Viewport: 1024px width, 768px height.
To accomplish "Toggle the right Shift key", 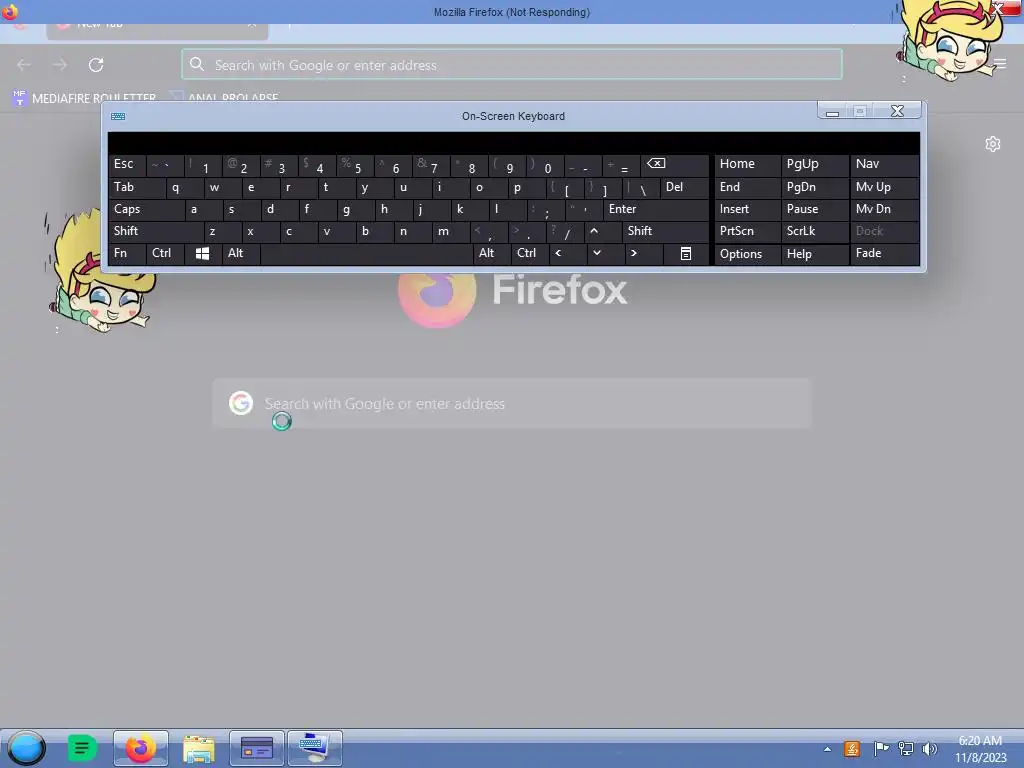I will click(x=665, y=231).
